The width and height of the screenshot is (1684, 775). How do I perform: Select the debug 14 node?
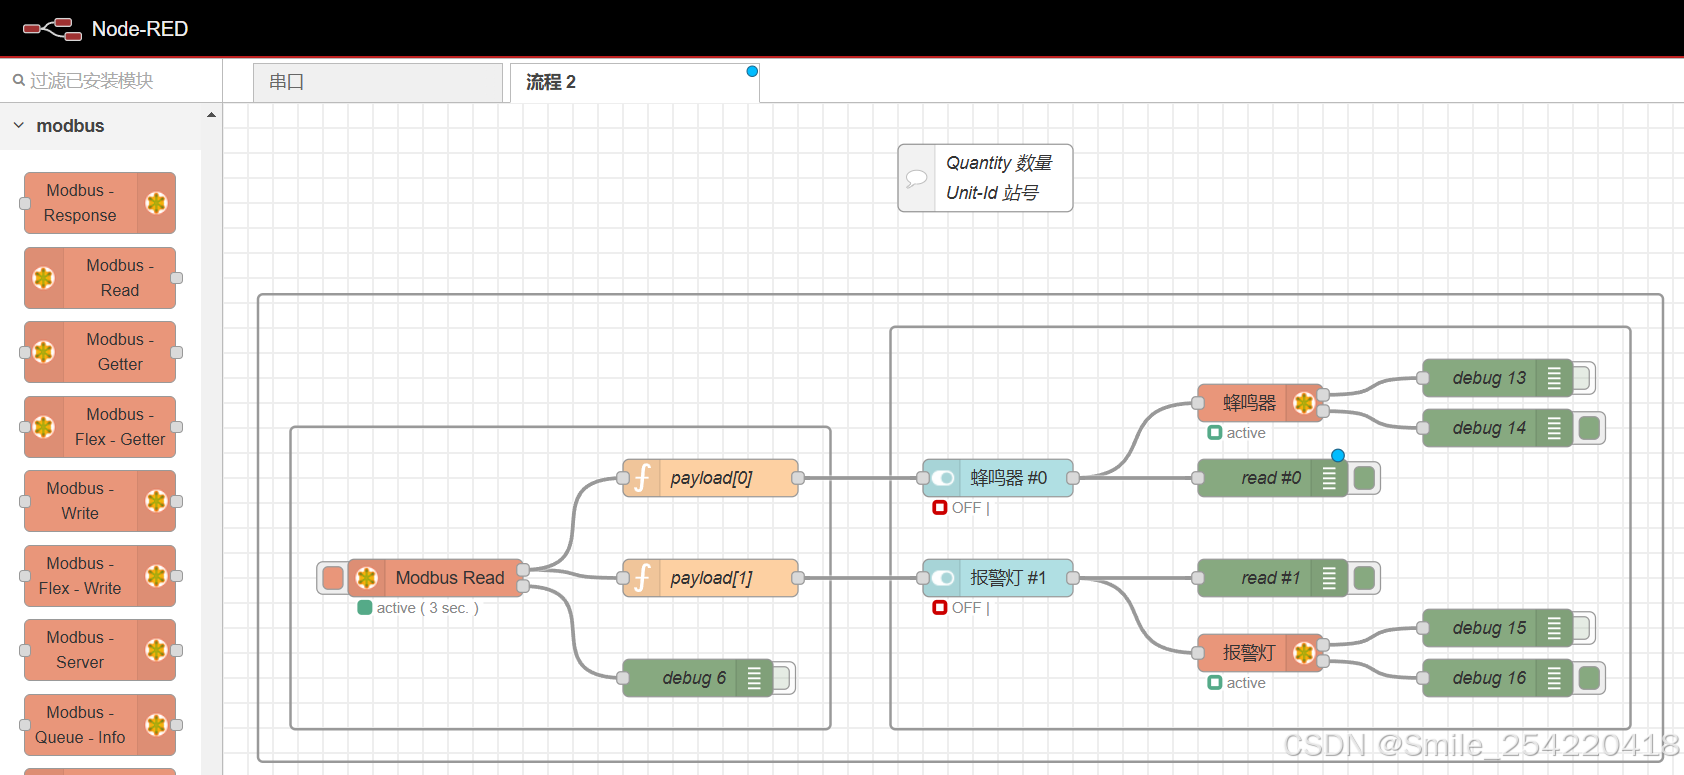1497,428
